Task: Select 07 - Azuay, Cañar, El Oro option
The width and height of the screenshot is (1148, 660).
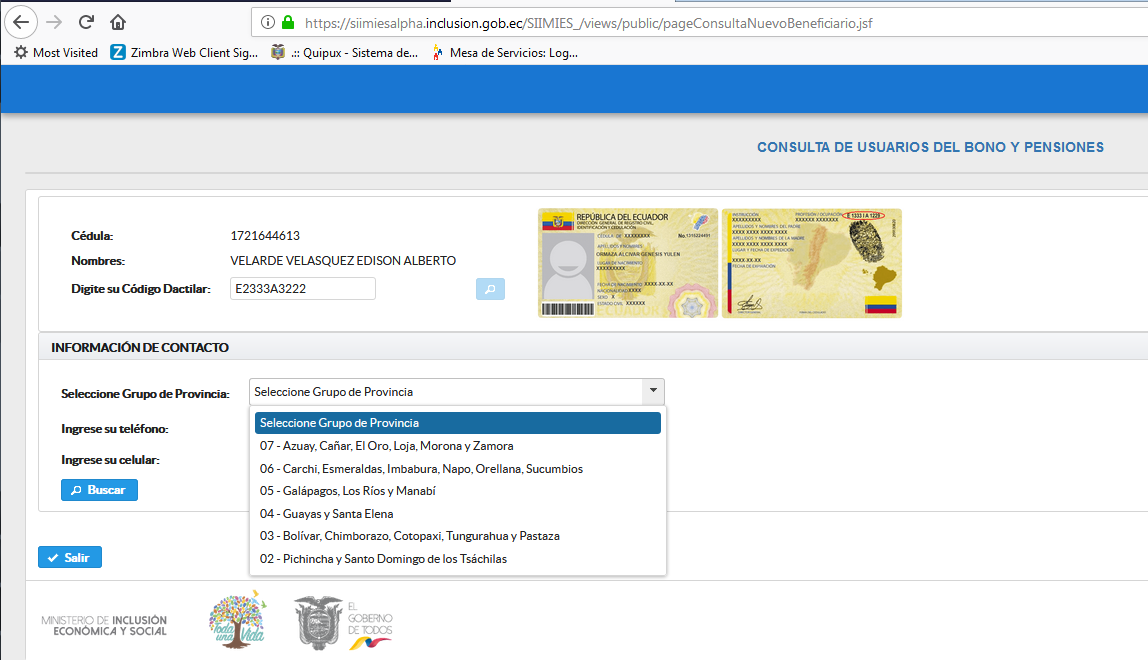Action: point(386,446)
